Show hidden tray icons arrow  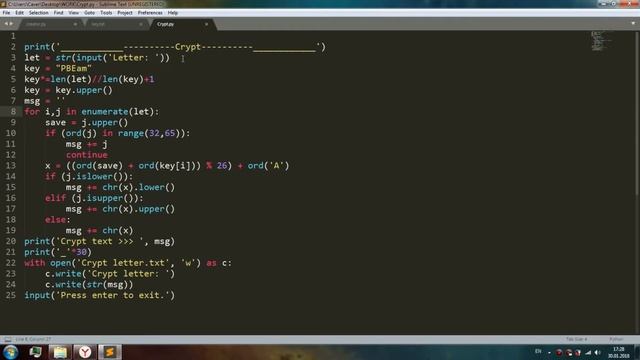tap(549, 352)
